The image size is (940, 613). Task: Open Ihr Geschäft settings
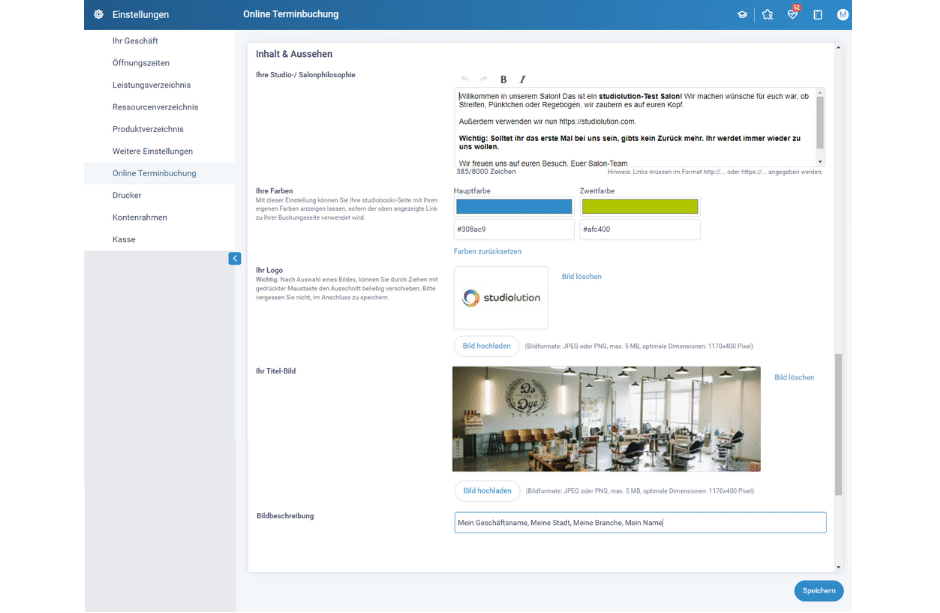135,41
